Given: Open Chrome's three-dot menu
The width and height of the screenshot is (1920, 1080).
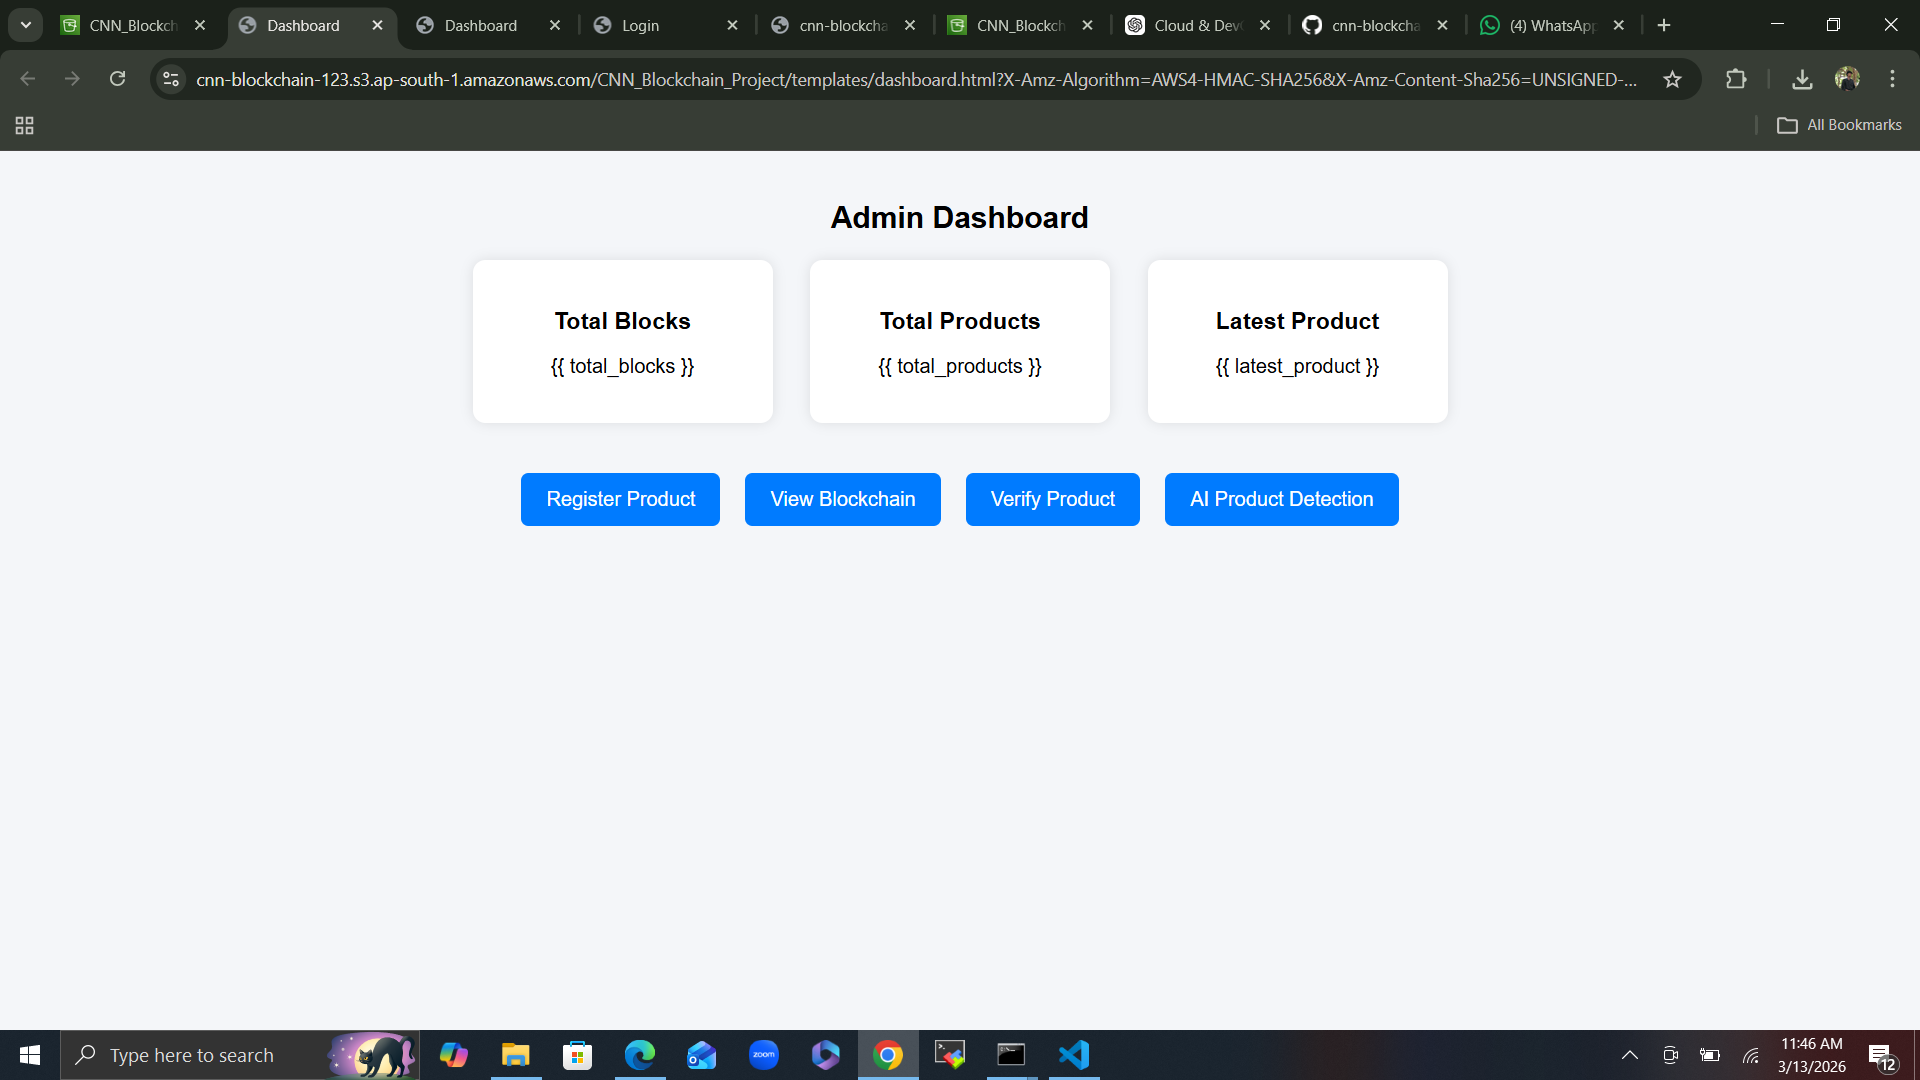Looking at the screenshot, I should (x=1892, y=79).
